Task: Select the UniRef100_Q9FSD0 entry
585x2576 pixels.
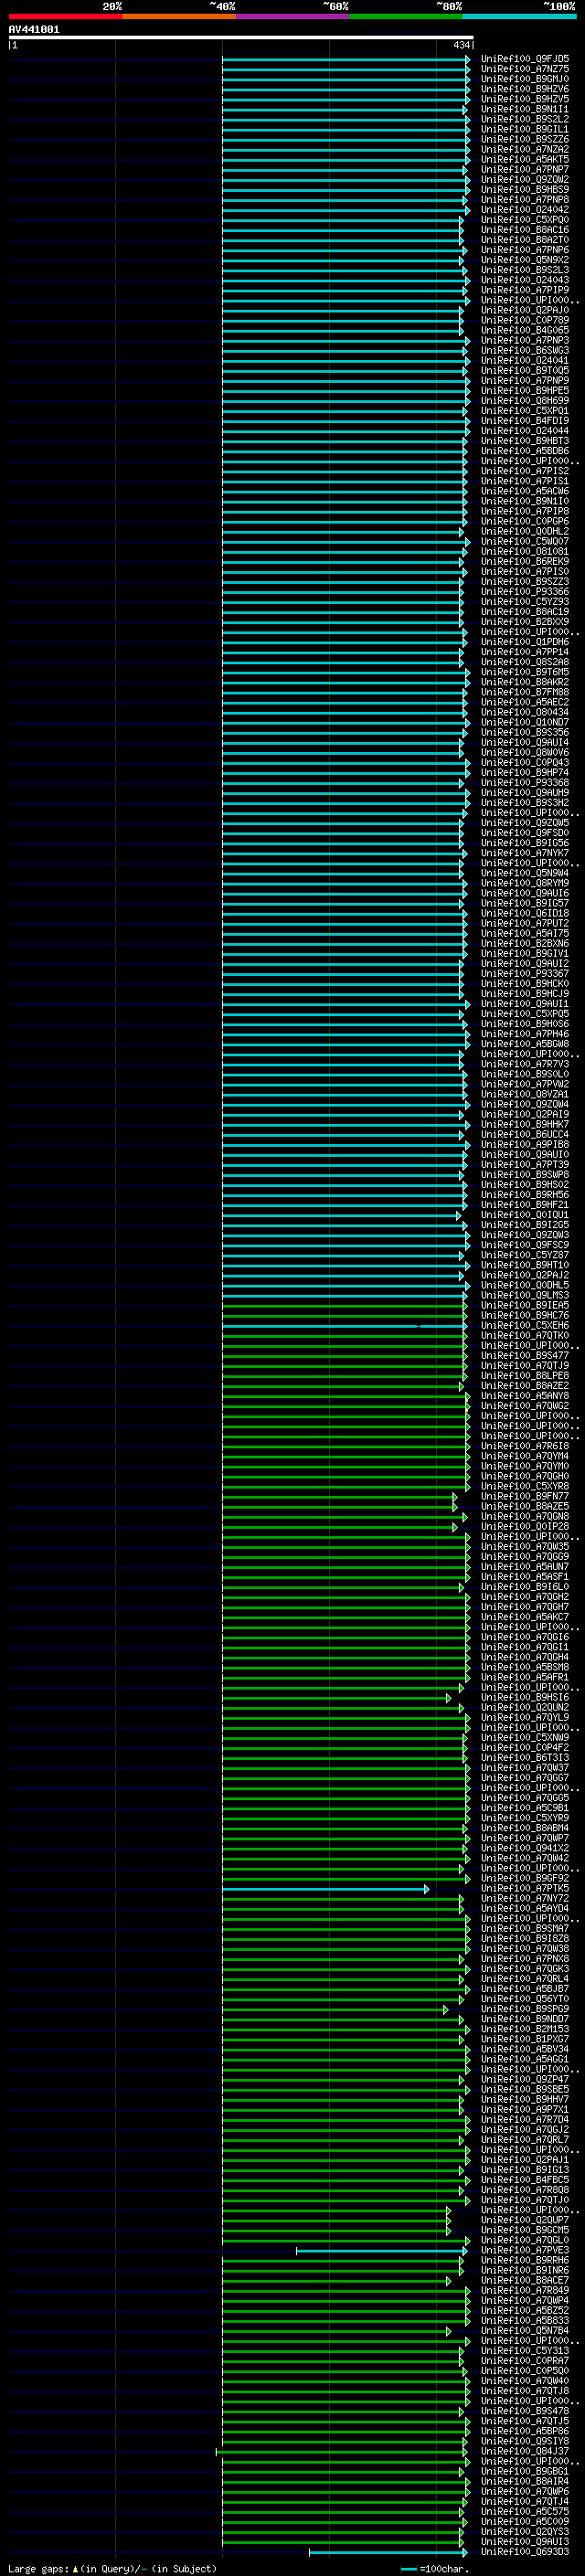Action: pos(525,833)
